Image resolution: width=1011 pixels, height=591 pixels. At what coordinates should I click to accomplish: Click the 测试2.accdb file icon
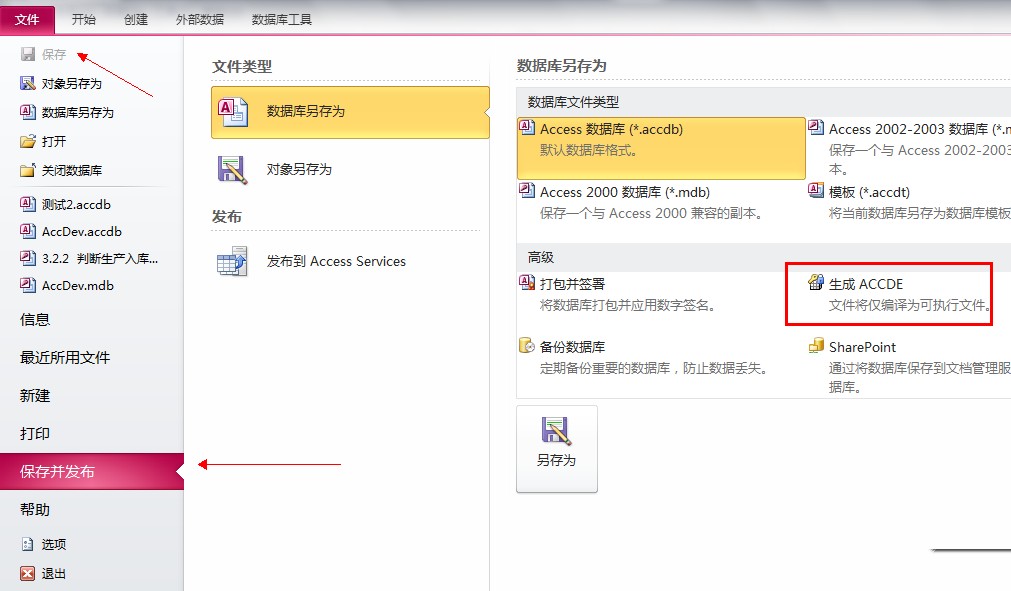coord(28,204)
